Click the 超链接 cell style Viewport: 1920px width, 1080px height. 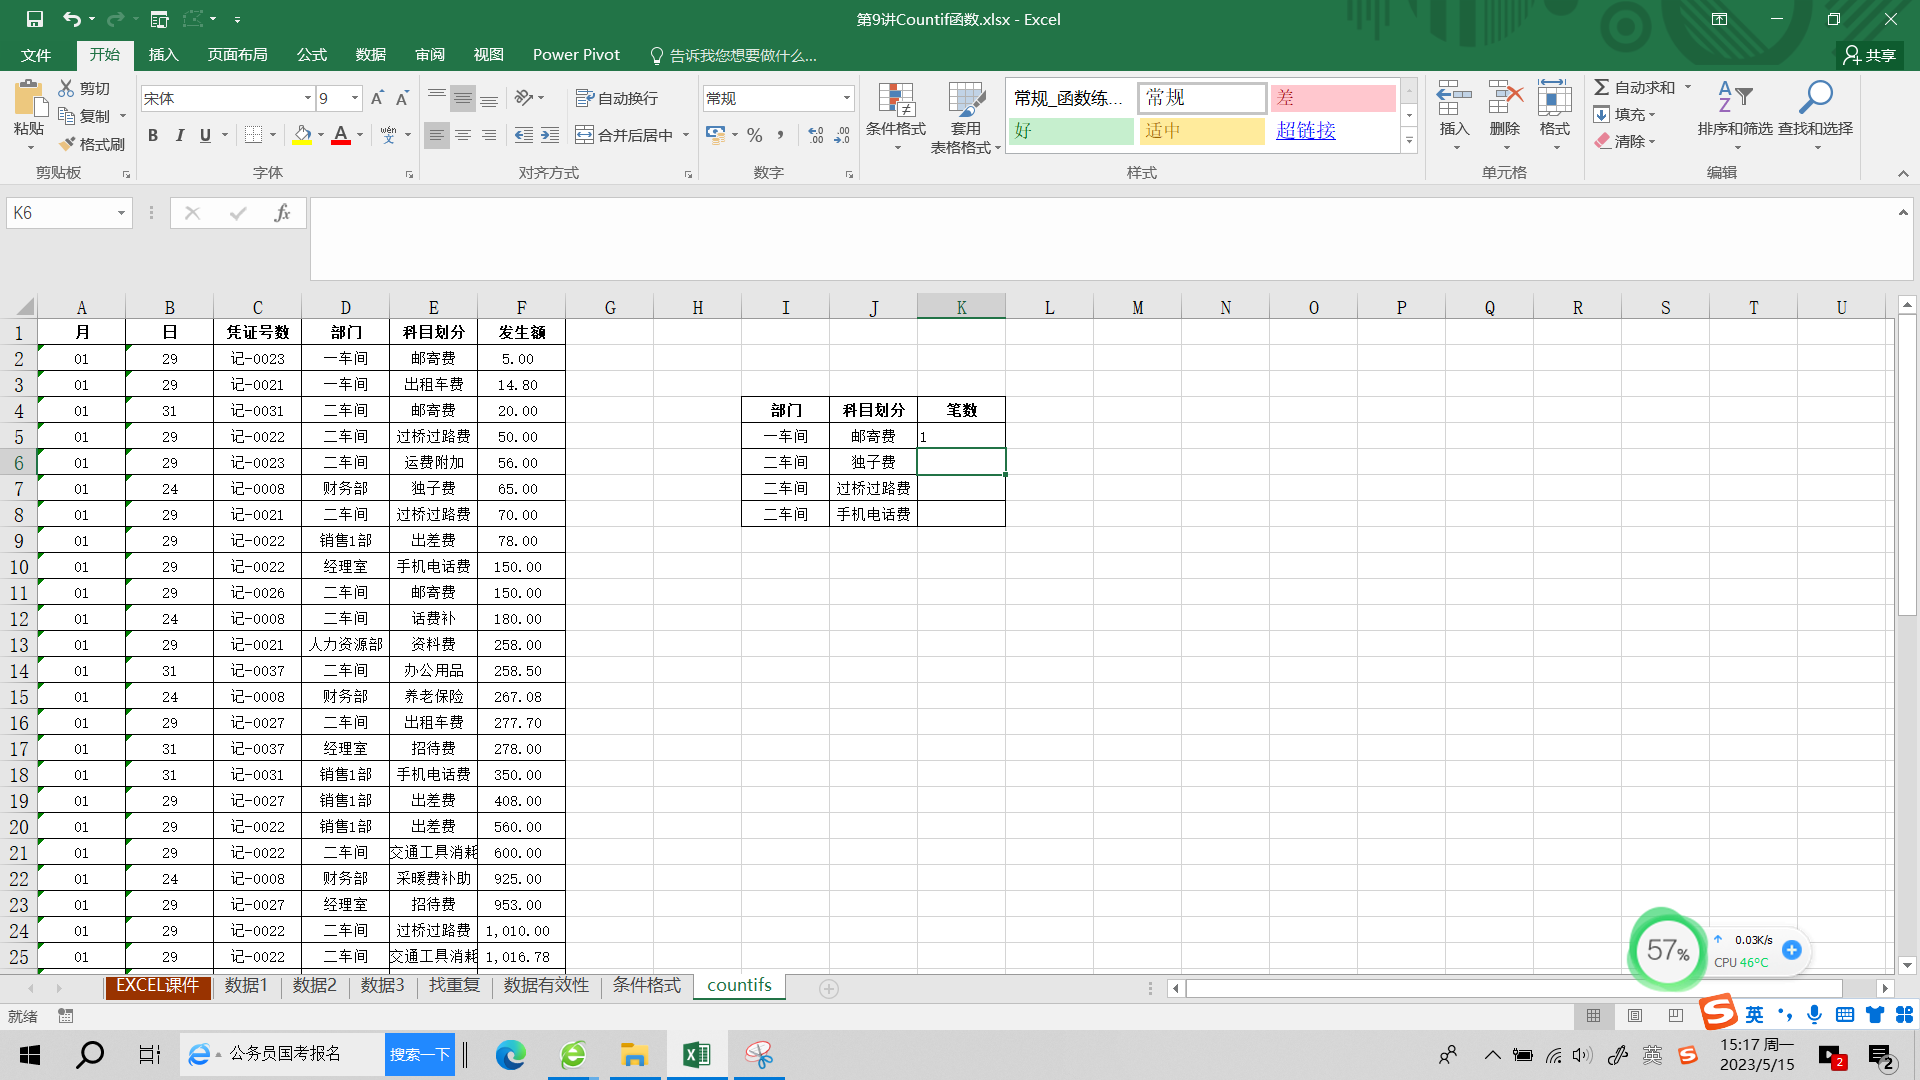click(1305, 131)
